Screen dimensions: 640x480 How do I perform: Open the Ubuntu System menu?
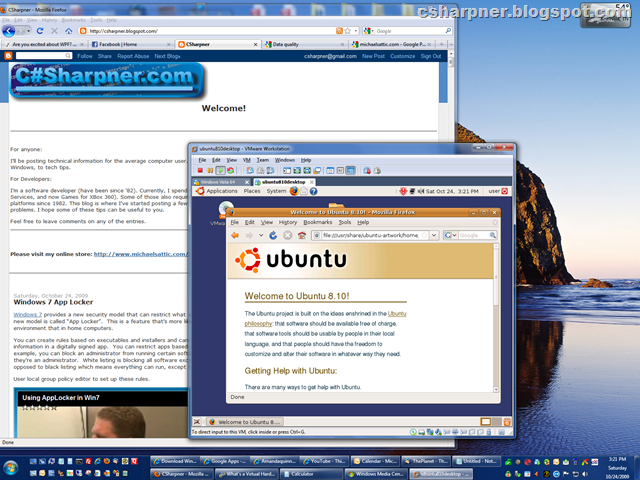[x=276, y=191]
